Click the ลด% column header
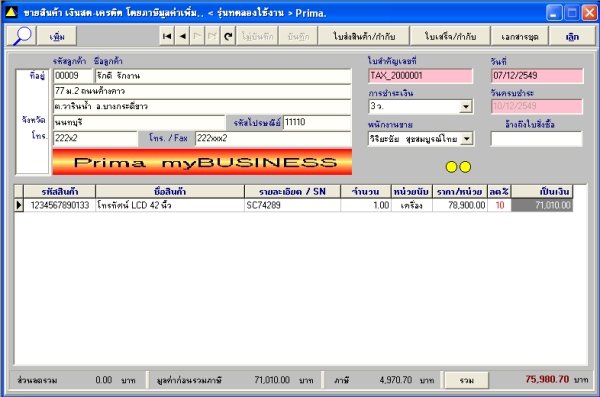Screen dimensions: 600x397 click(499, 191)
